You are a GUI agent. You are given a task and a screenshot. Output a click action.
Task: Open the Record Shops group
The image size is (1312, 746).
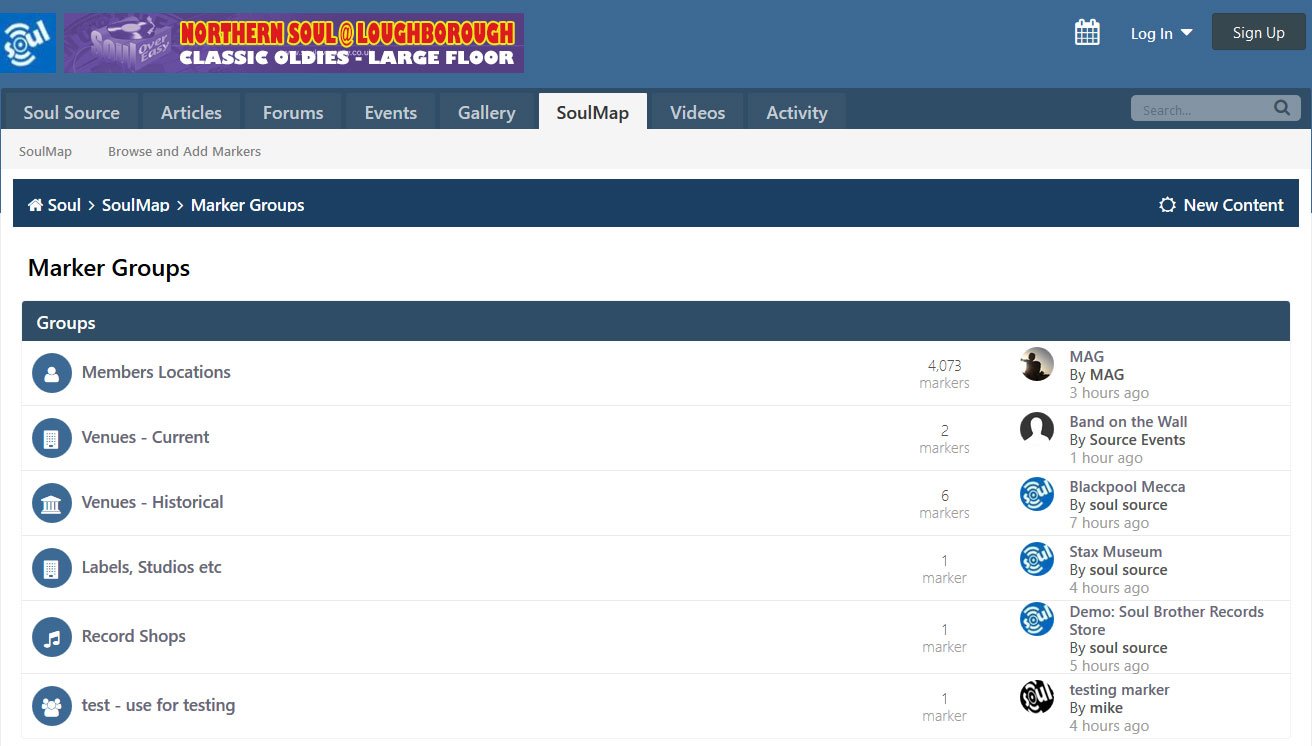134,636
